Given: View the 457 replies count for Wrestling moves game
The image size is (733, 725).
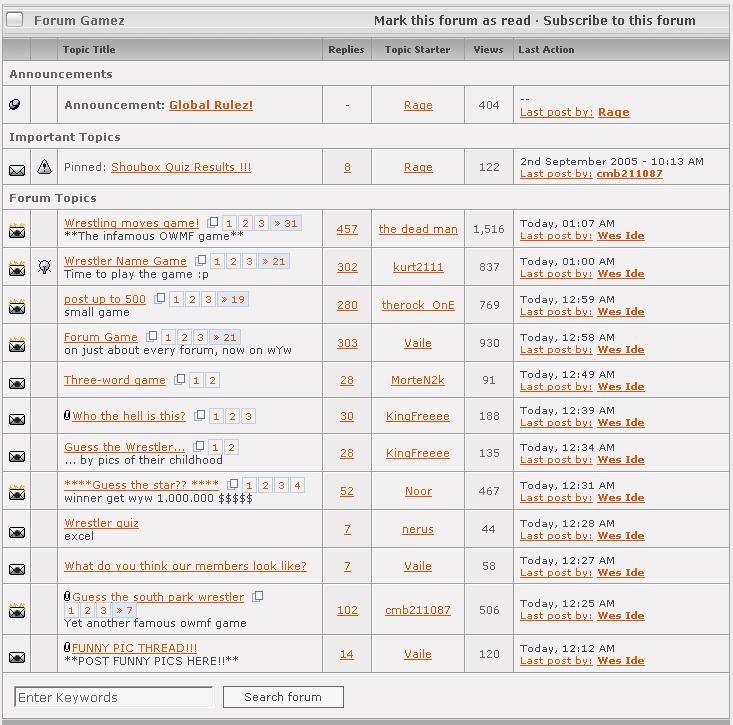Looking at the screenshot, I should tap(347, 229).
